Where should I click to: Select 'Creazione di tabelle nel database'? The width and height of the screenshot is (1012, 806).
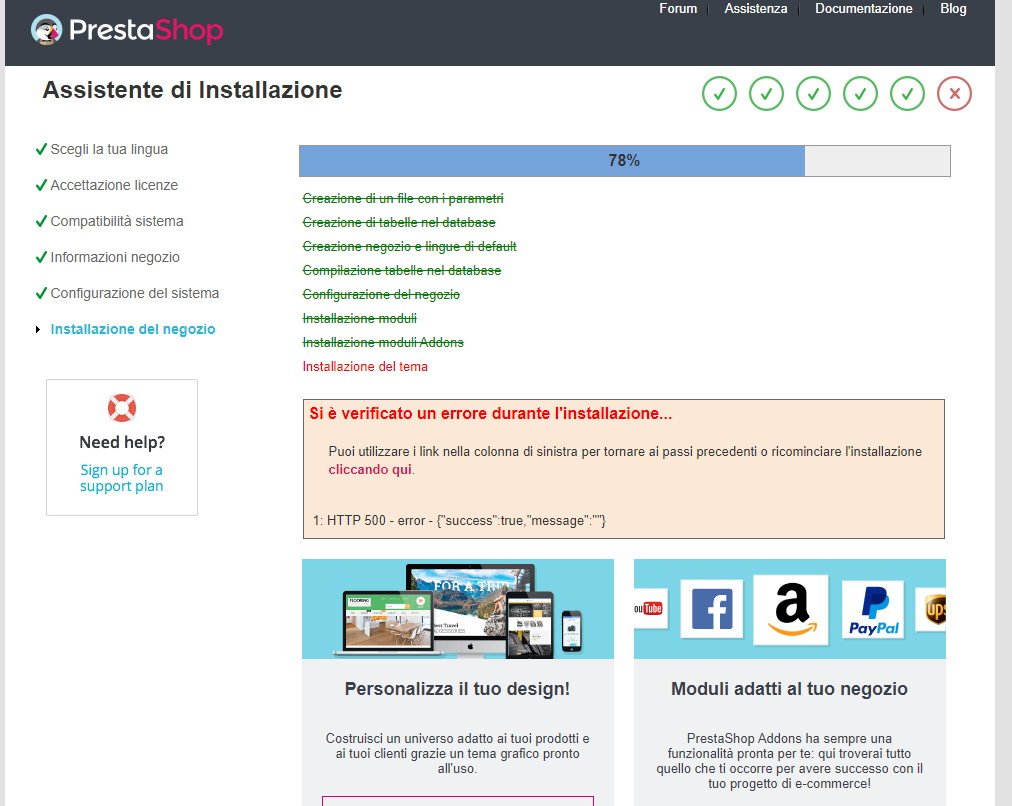[x=399, y=222]
